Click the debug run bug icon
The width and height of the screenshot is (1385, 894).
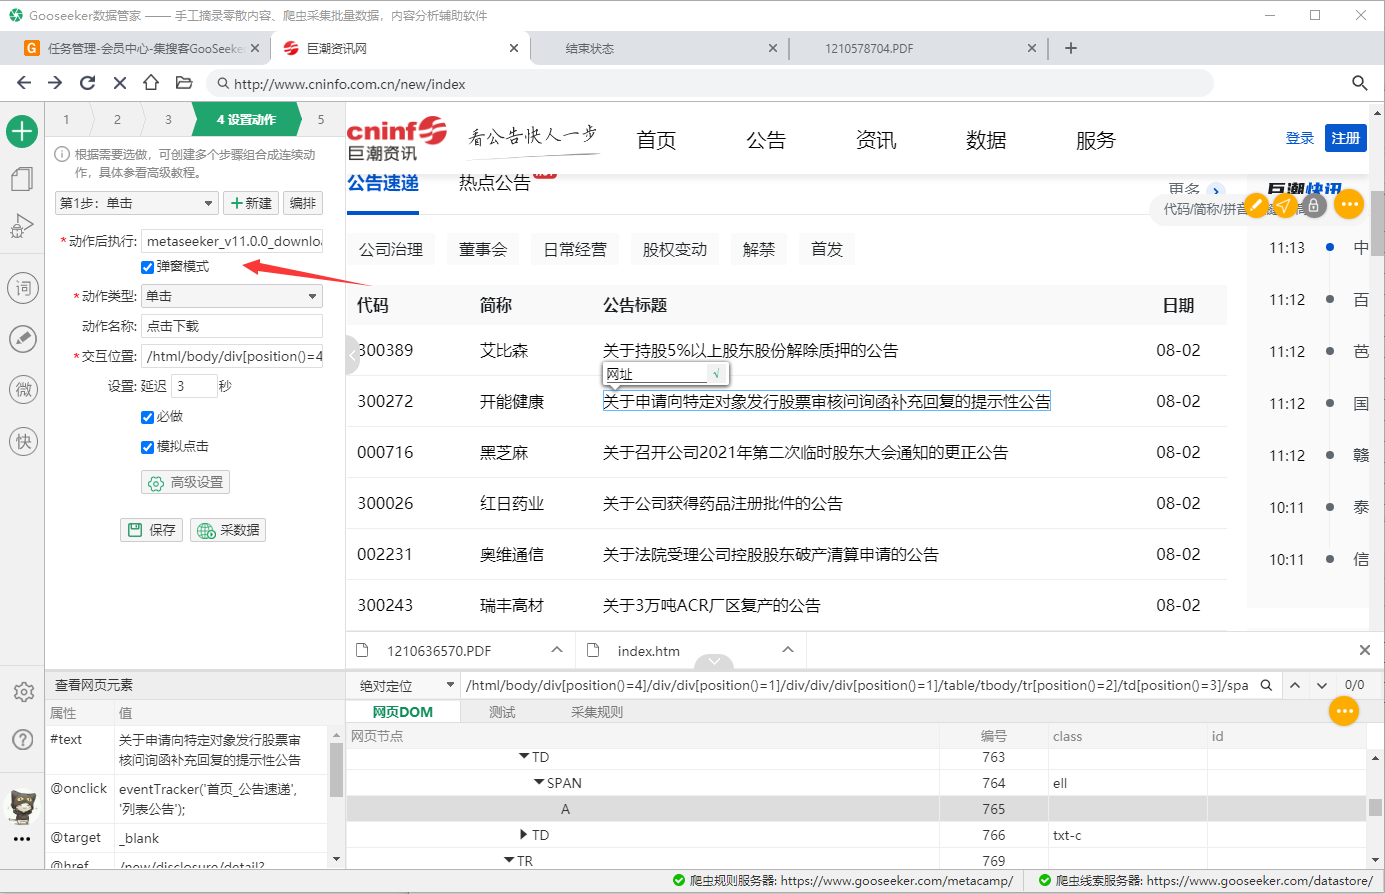coord(22,227)
